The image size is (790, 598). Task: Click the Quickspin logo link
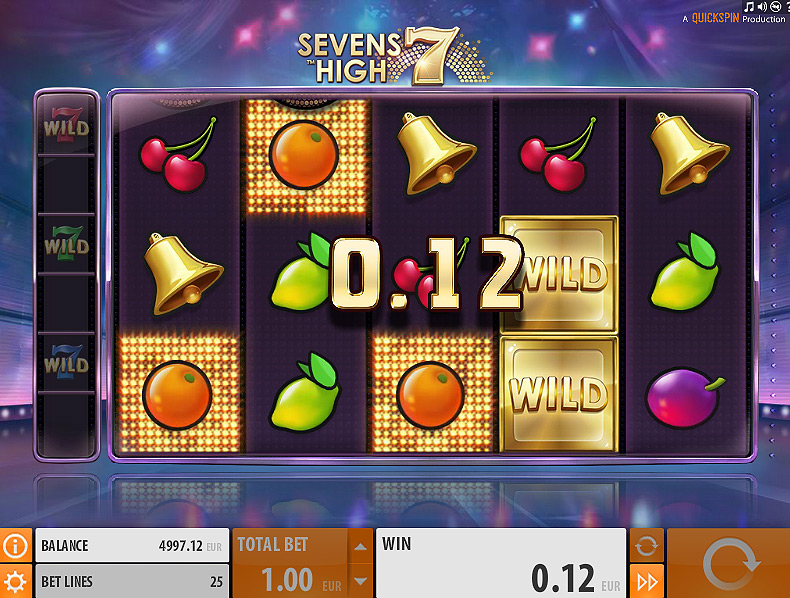[x=715, y=18]
